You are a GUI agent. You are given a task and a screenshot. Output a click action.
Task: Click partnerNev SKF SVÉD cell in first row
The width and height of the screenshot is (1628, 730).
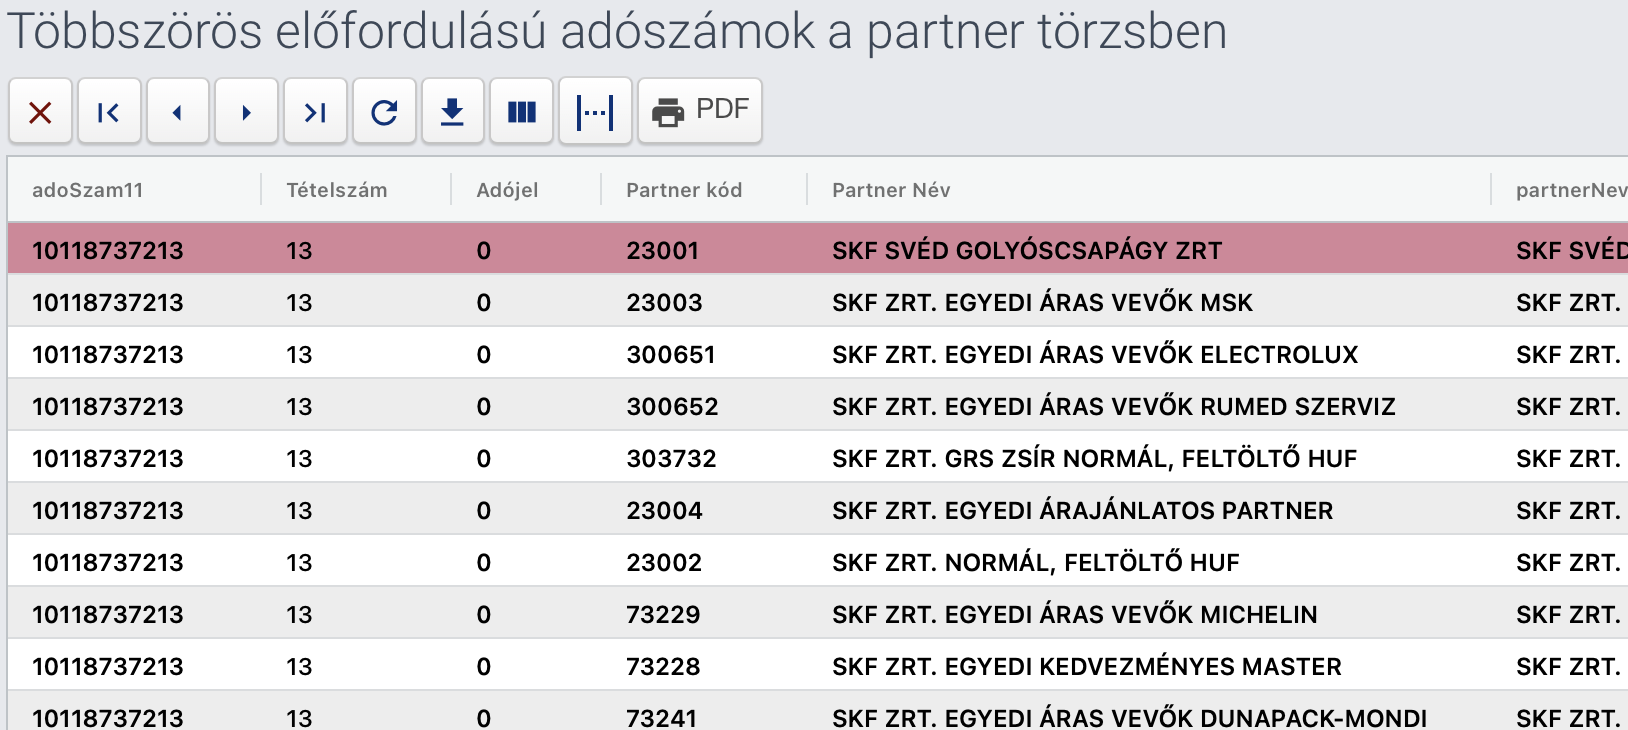(1571, 250)
